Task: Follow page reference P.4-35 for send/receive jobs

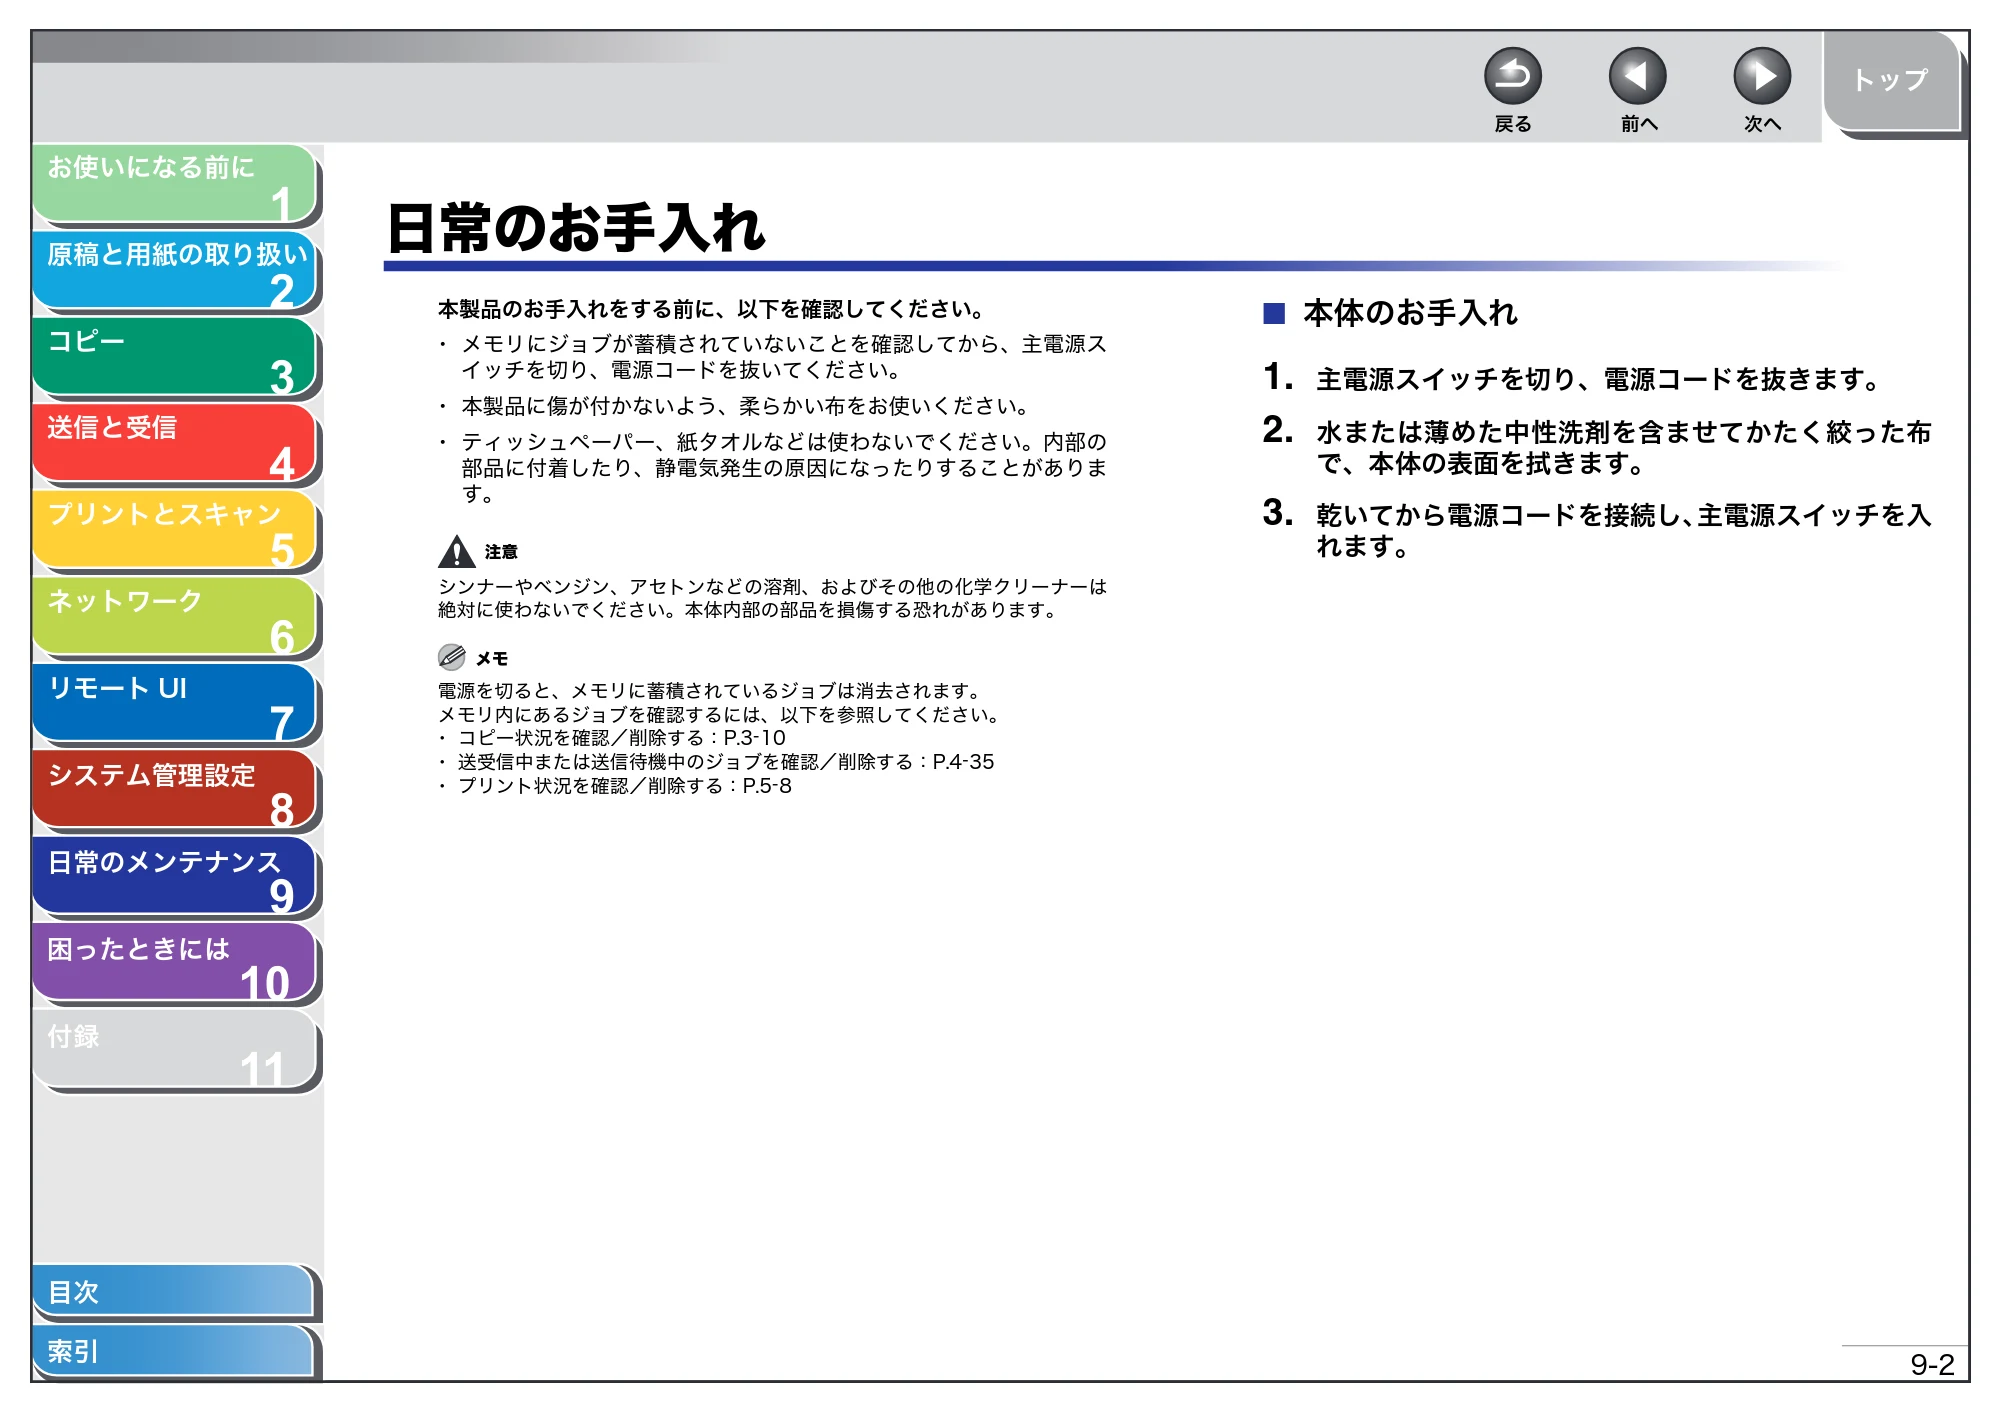Action: [x=963, y=762]
